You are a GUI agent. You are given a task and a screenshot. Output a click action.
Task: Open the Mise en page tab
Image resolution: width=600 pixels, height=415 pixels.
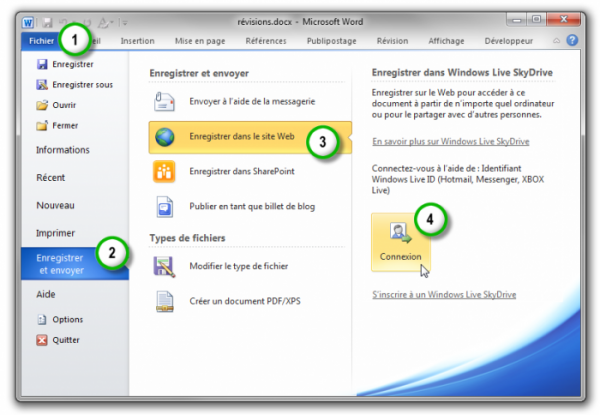coord(200,41)
